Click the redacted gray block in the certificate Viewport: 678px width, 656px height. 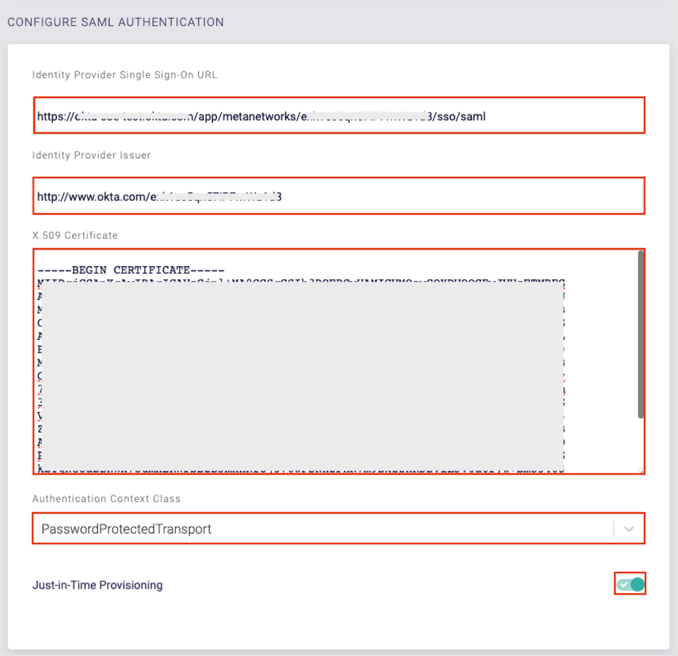click(x=300, y=370)
